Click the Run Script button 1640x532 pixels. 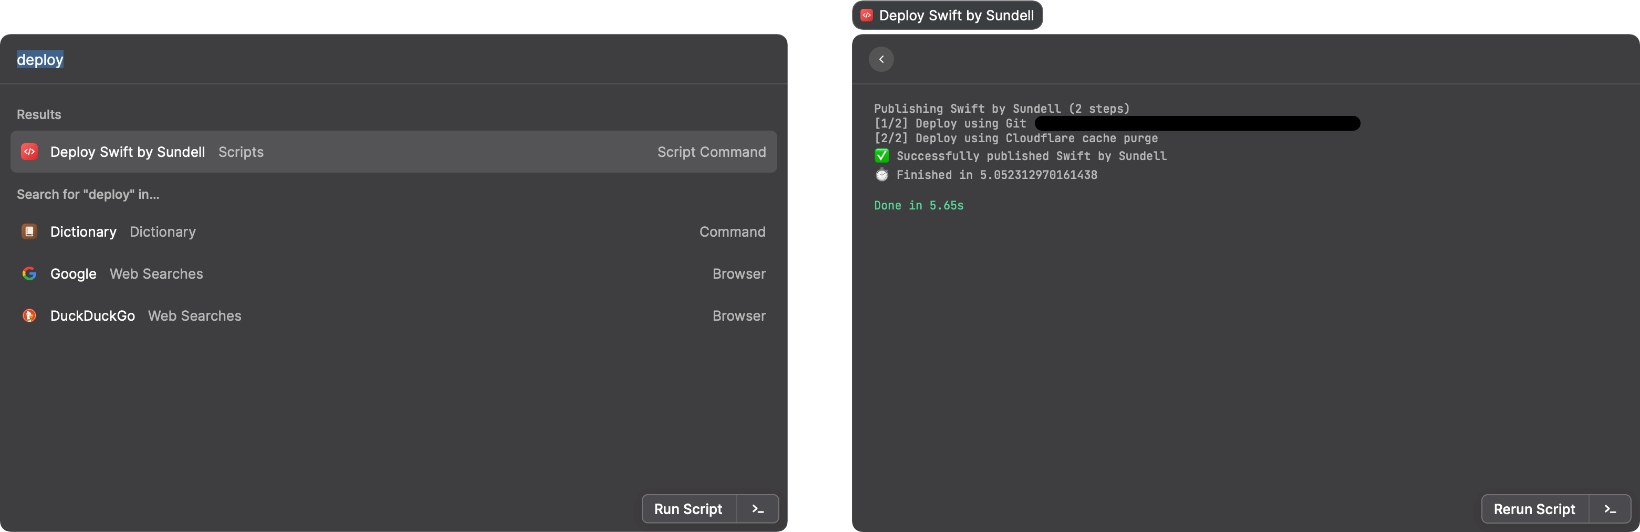click(688, 509)
